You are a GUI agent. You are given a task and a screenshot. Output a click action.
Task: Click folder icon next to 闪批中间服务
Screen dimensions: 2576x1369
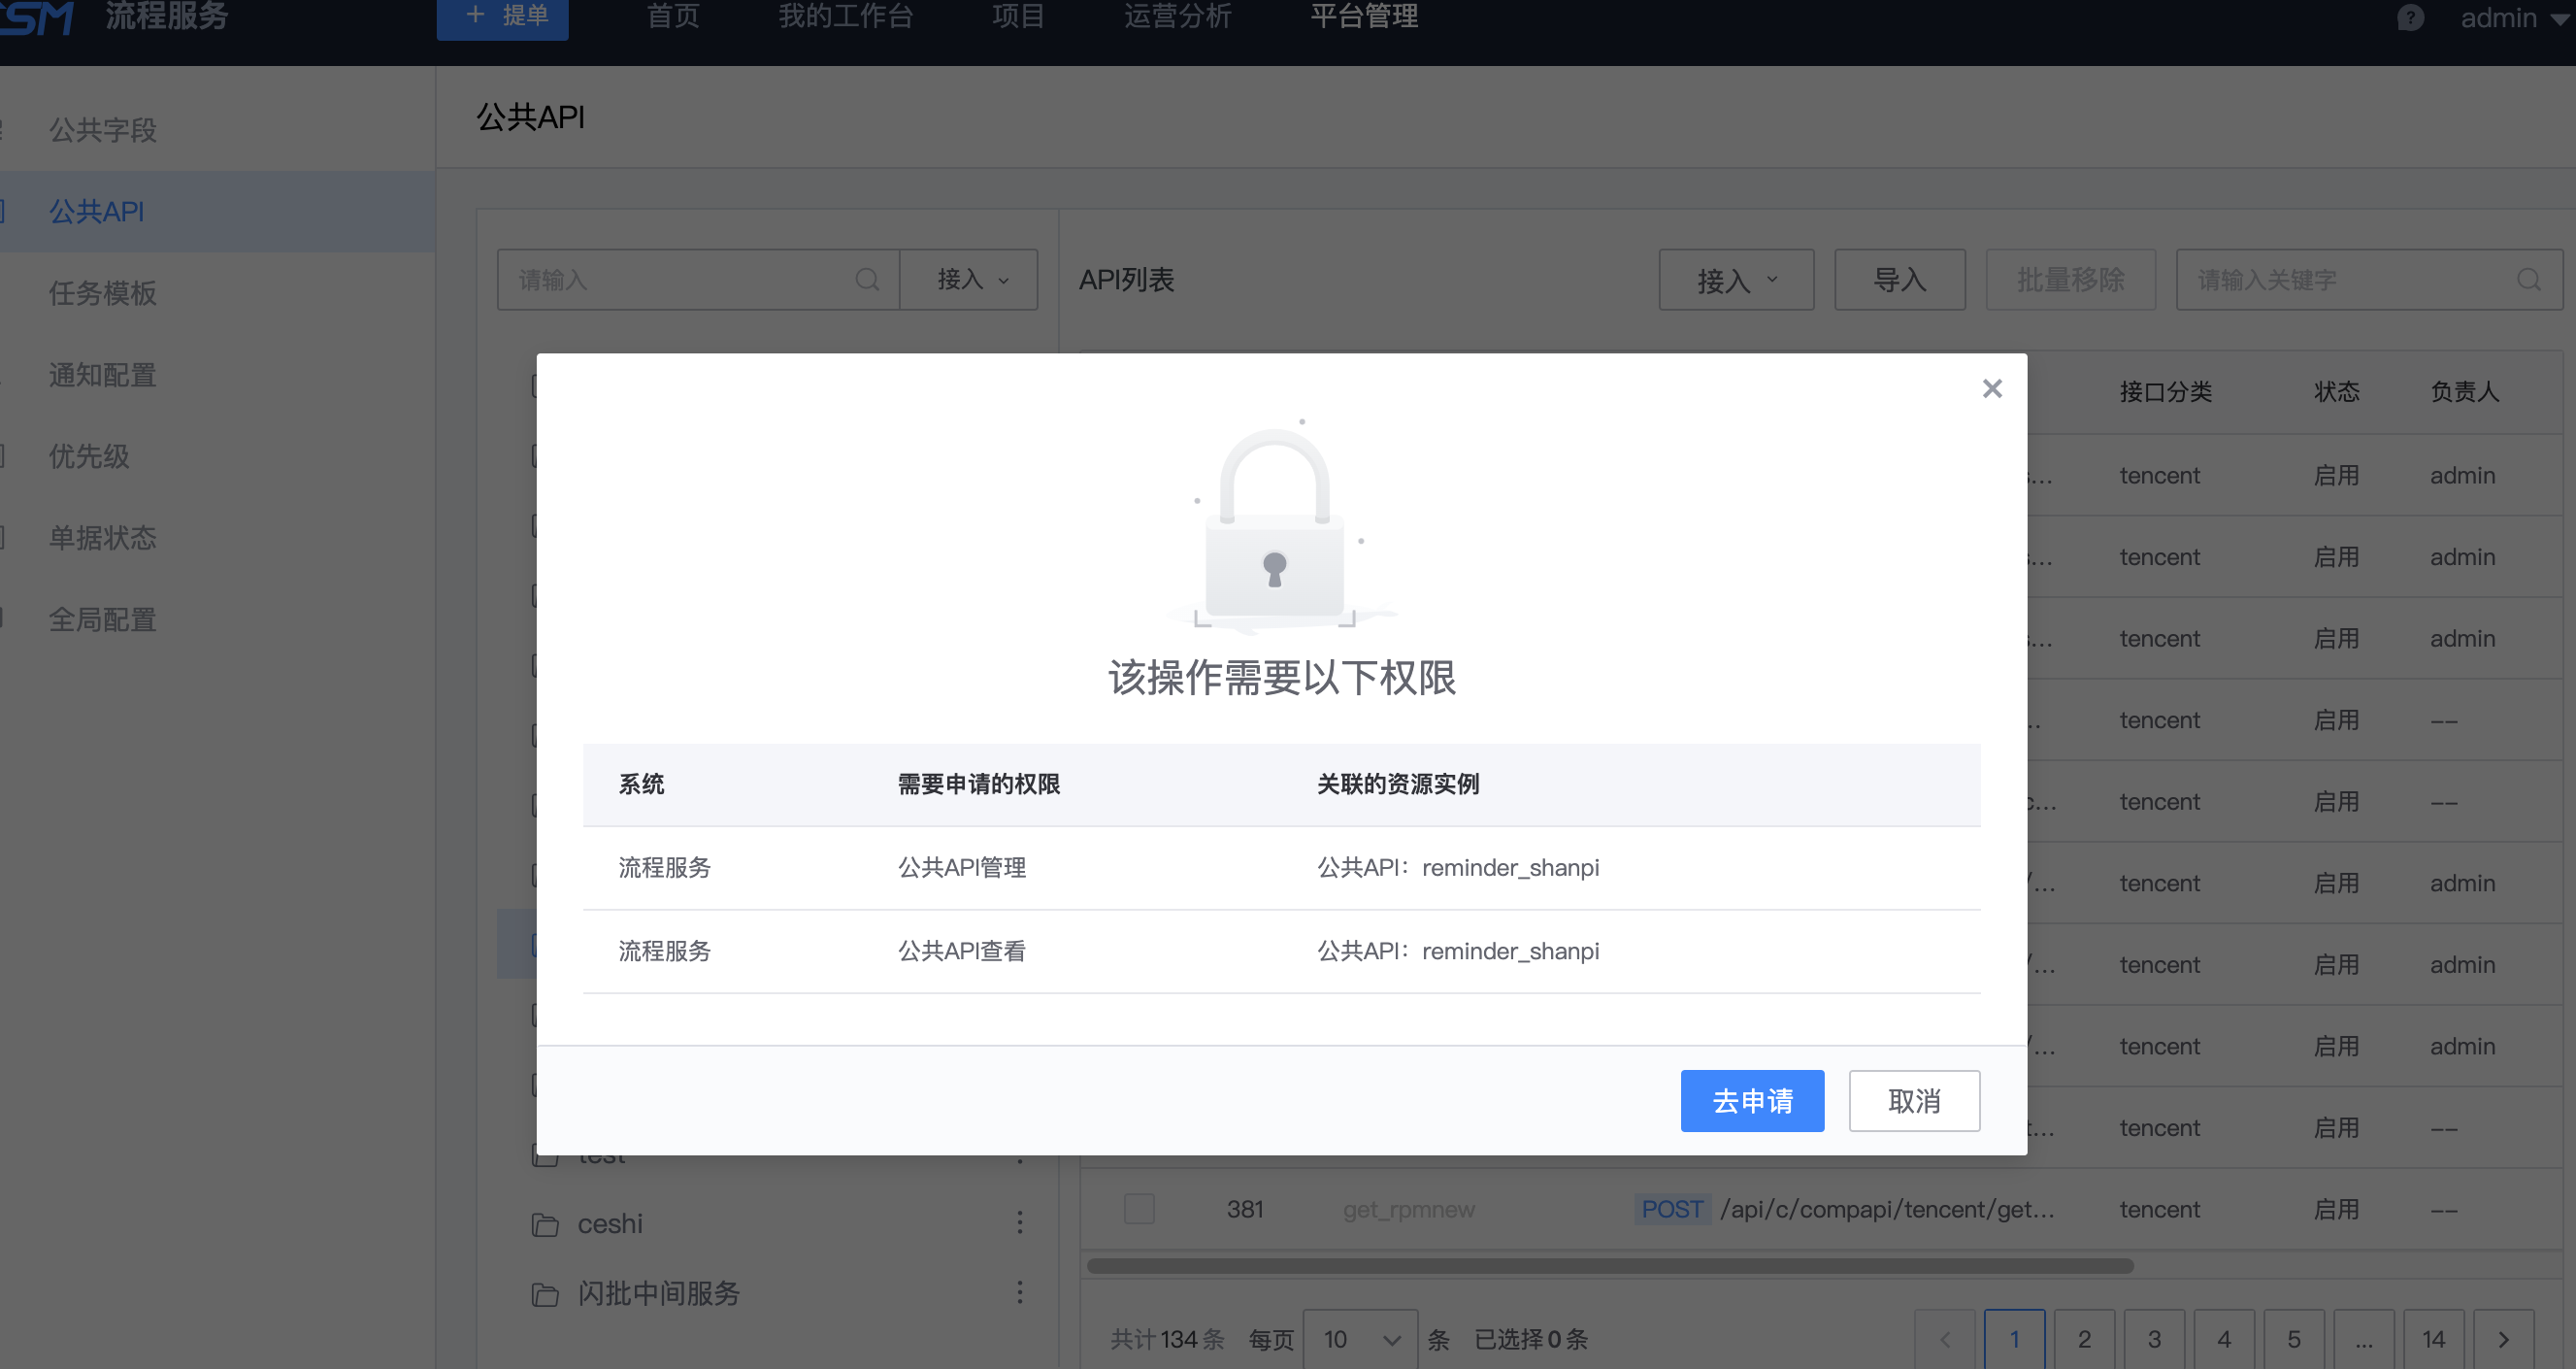click(545, 1295)
